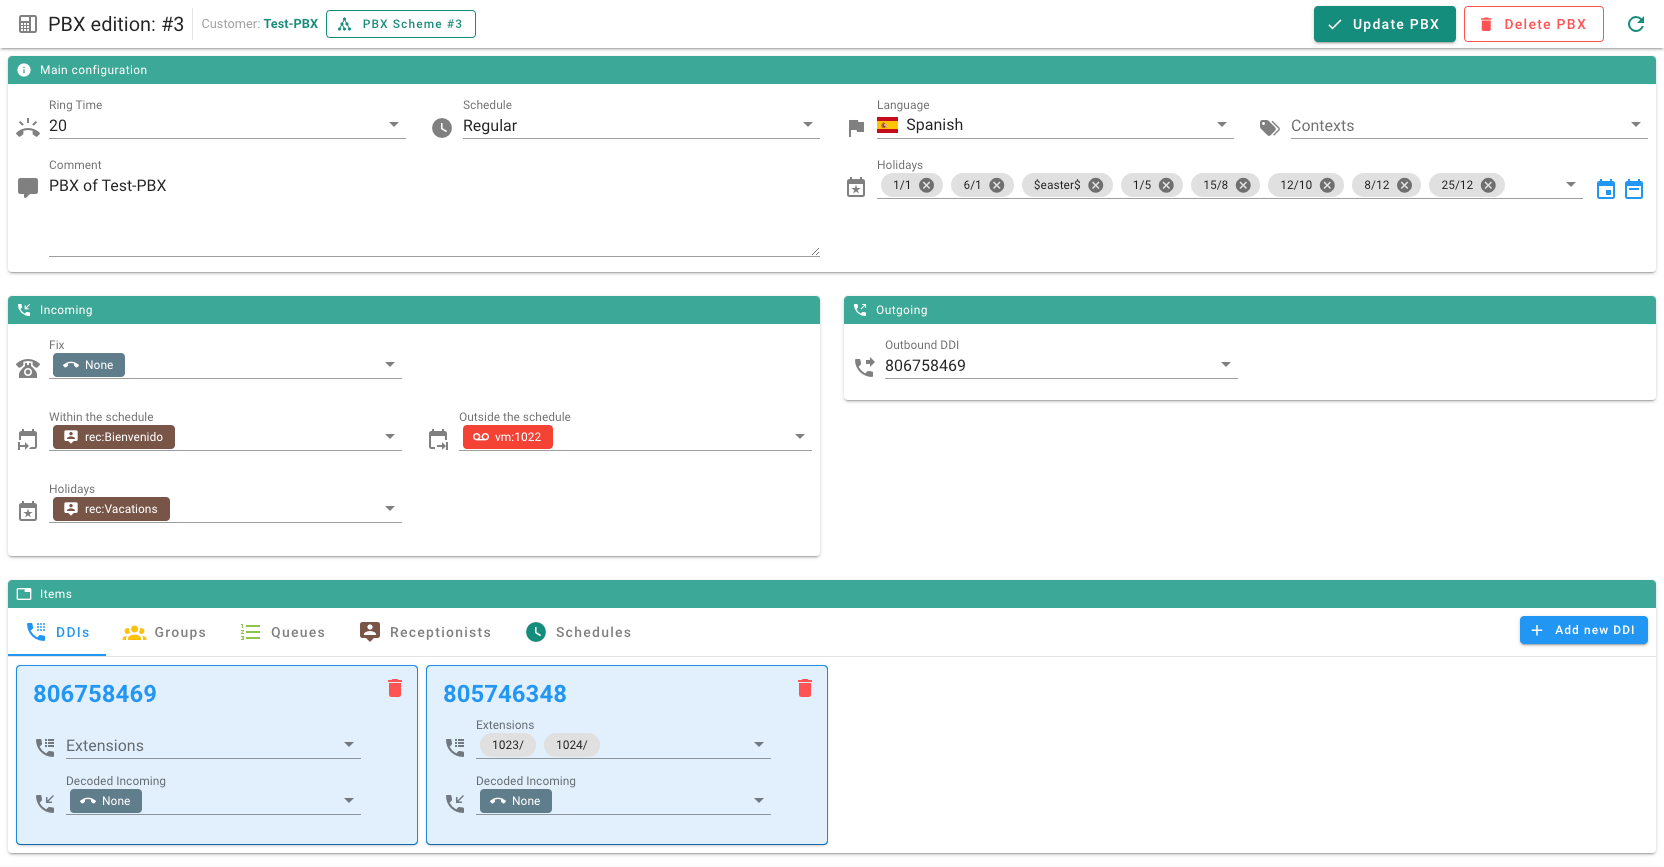
Task: Click the language flag icon
Action: pos(856,128)
